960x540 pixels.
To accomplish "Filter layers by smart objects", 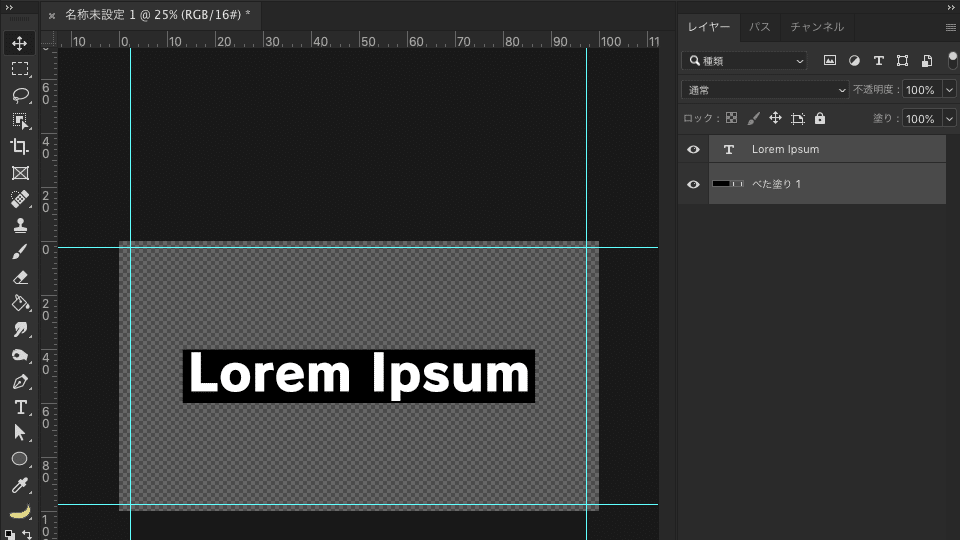I will coord(927,60).
